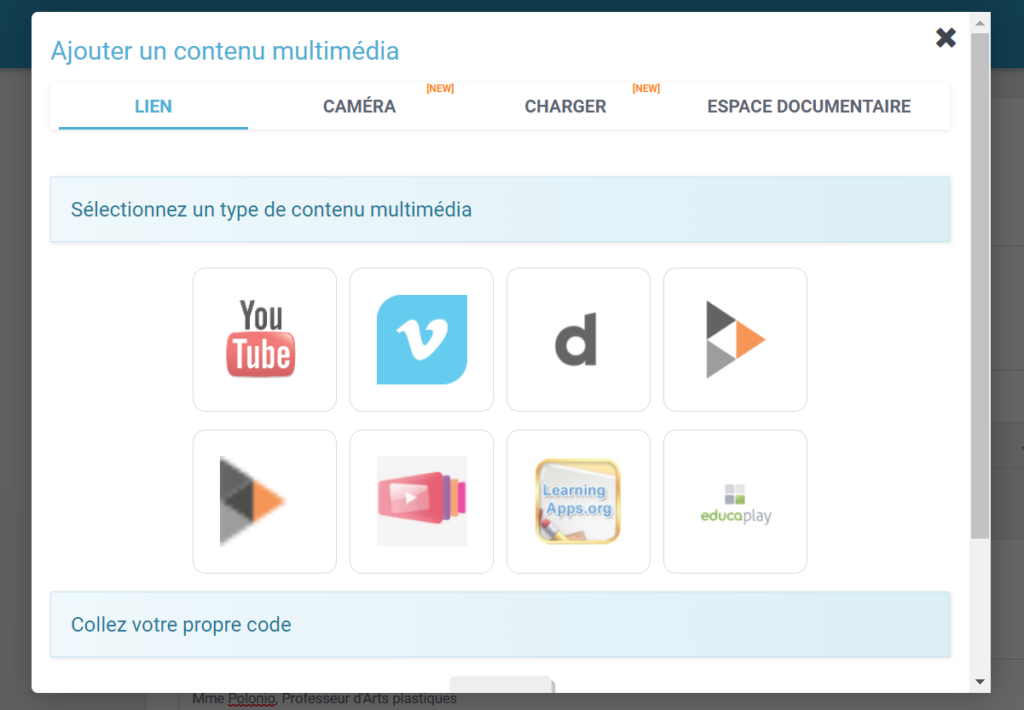The image size is (1024, 710).
Task: Pick the educaplay content tile
Action: click(x=735, y=501)
